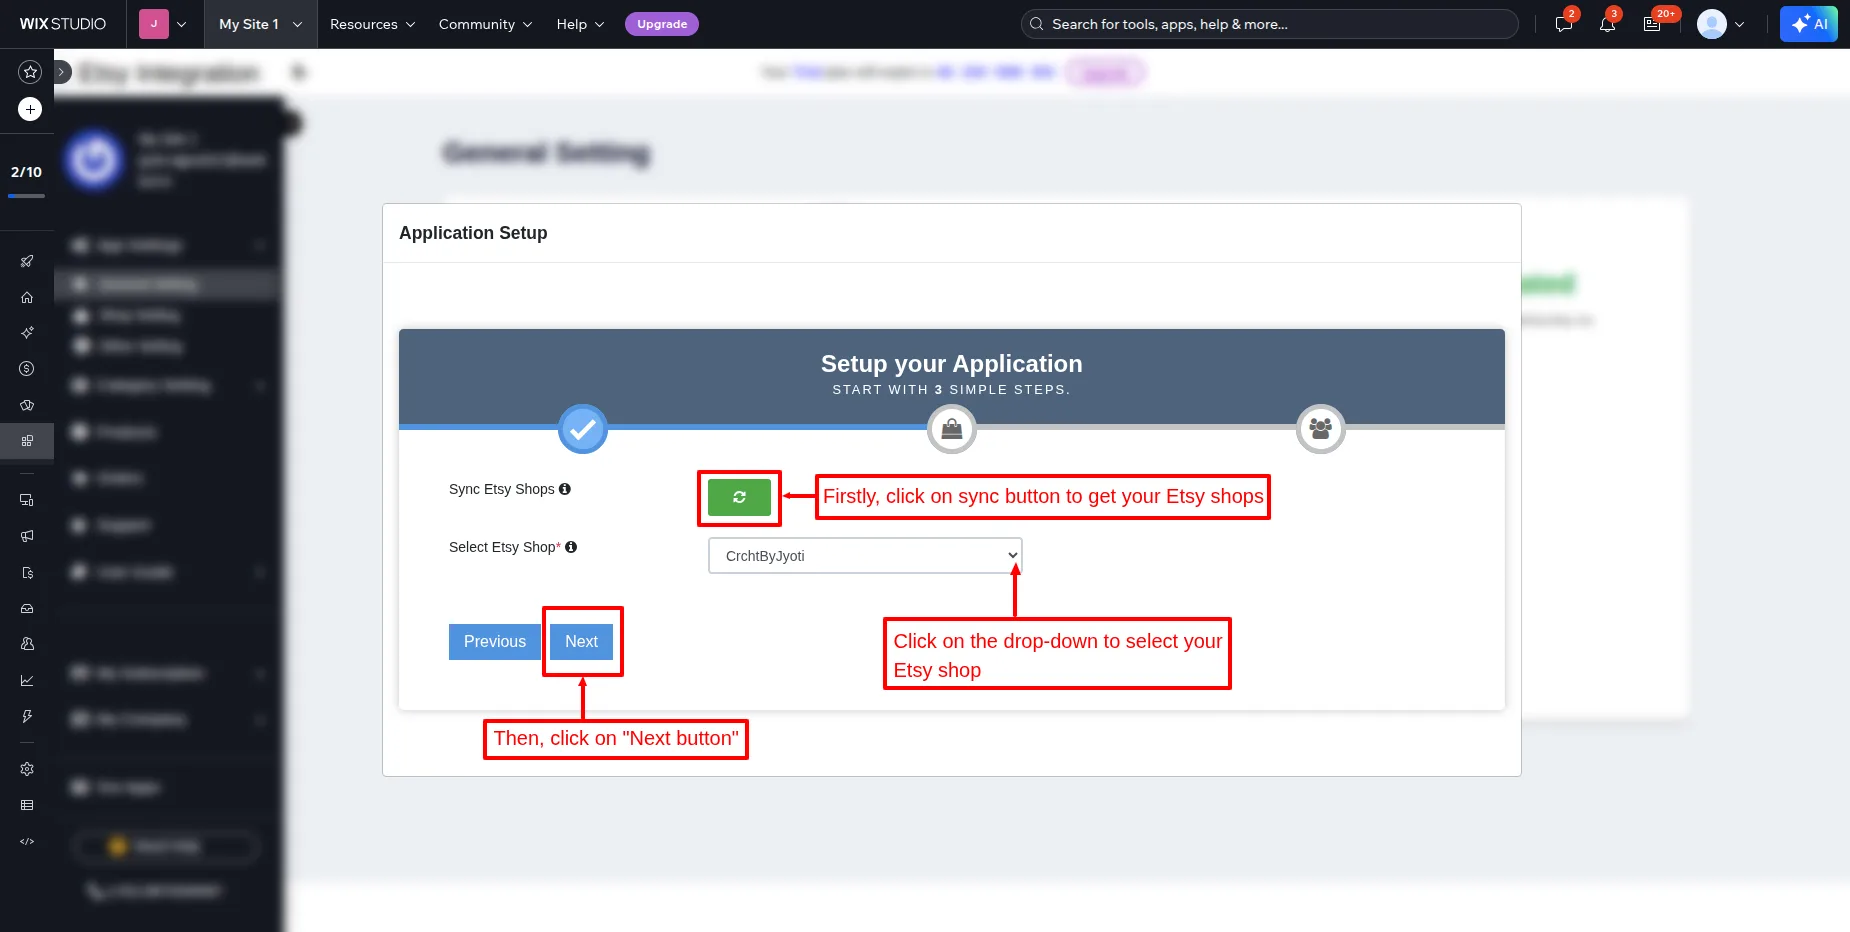The height and width of the screenshot is (932, 1850).
Task: Click the desktop and mobile devices icon
Action: coord(27,500)
